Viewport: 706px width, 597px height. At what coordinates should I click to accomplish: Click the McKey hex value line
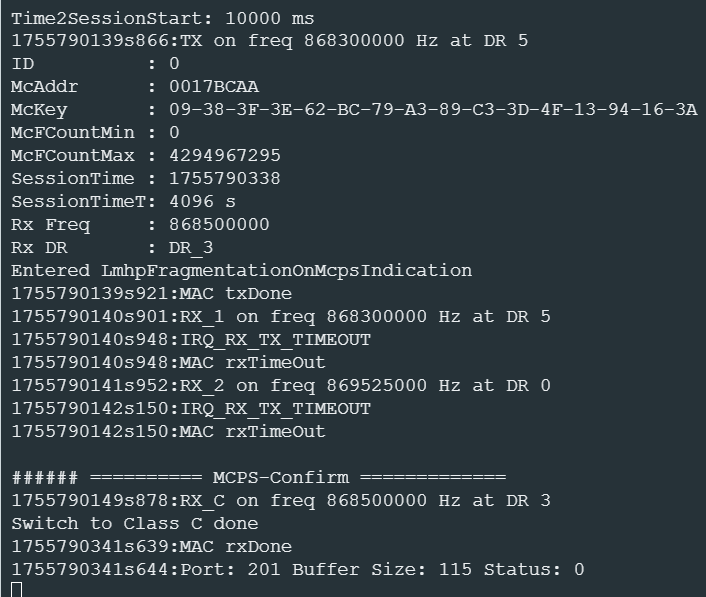[422, 110]
